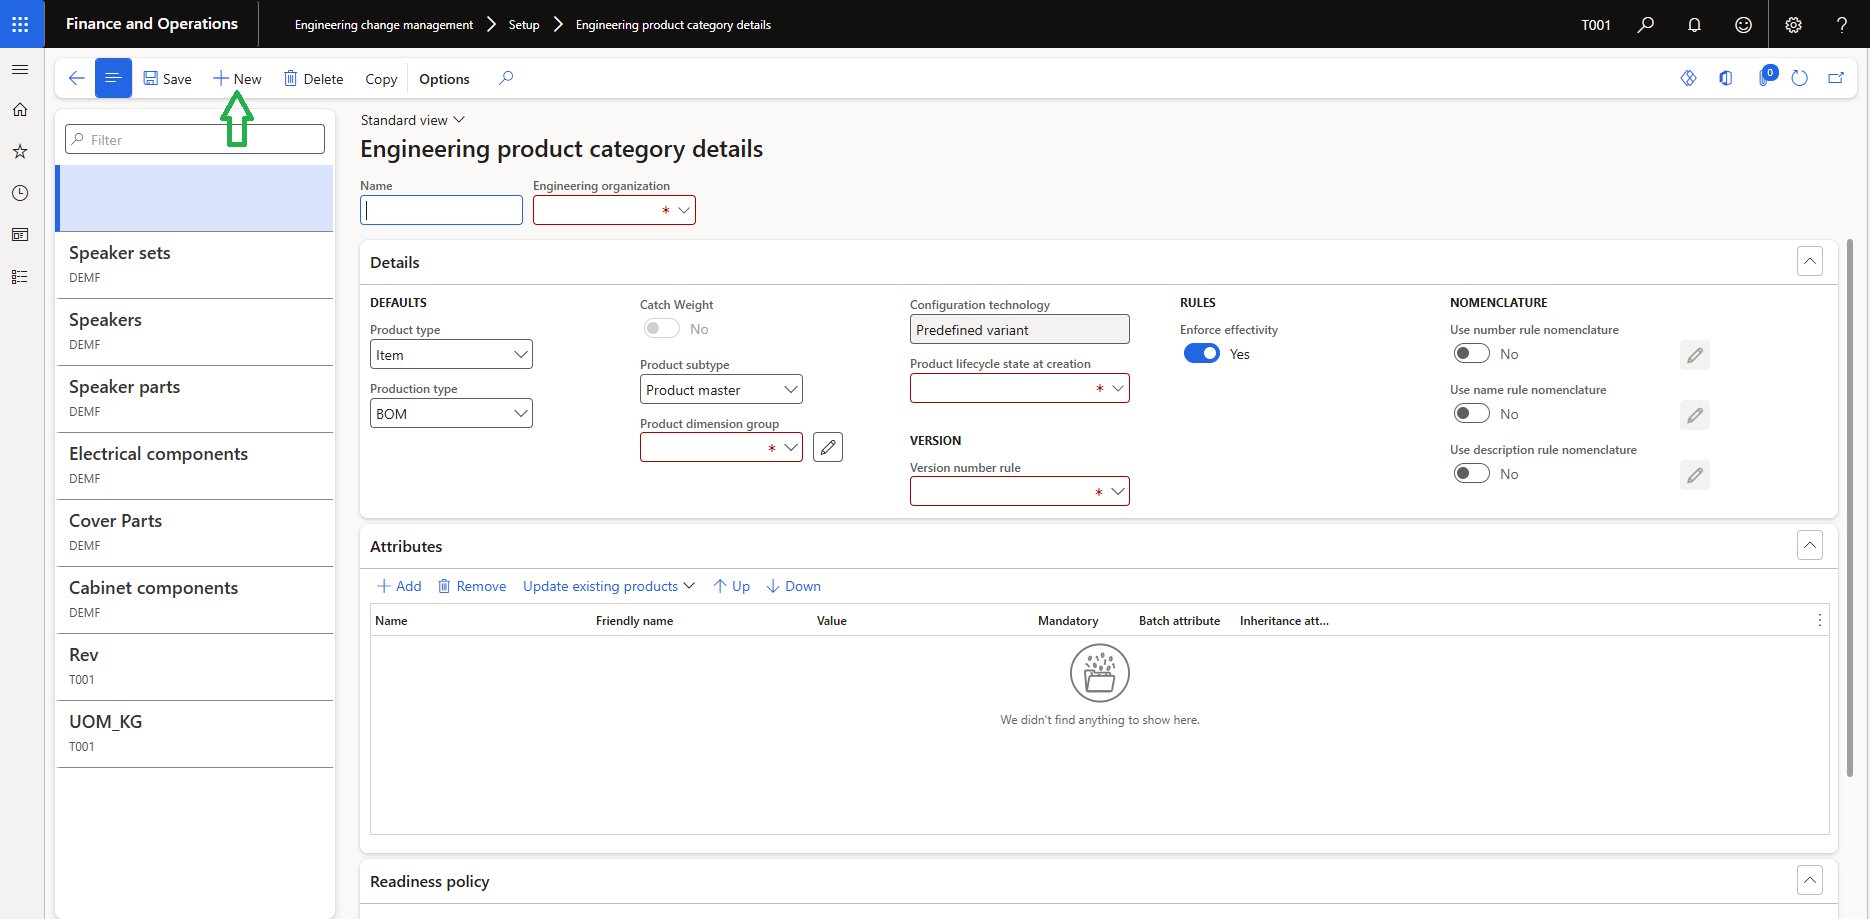Disable the Enforce effectivity toggle
The height and width of the screenshot is (919, 1870).
tap(1201, 353)
